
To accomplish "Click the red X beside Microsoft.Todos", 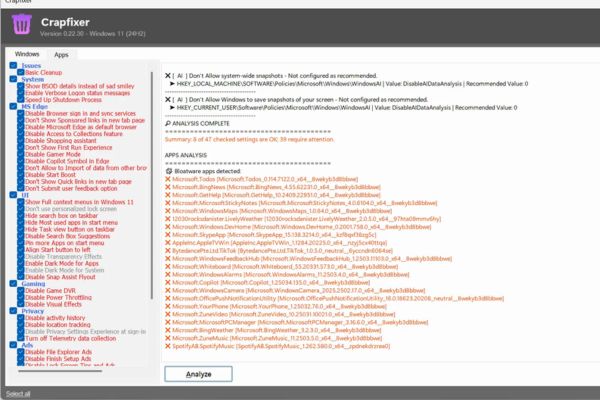I will (168, 179).
